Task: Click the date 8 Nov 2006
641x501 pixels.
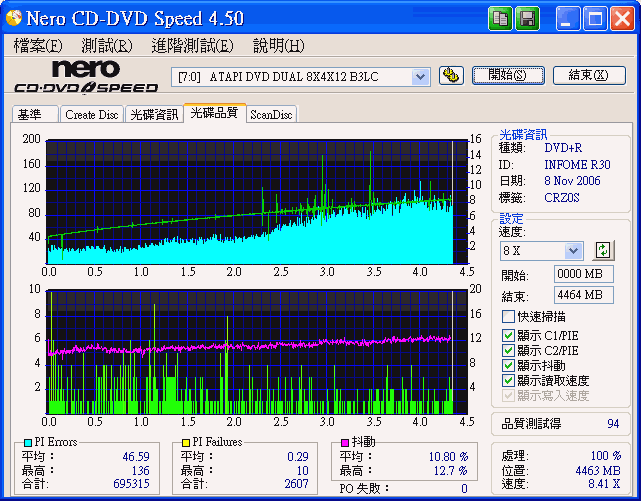Action: click(x=572, y=181)
